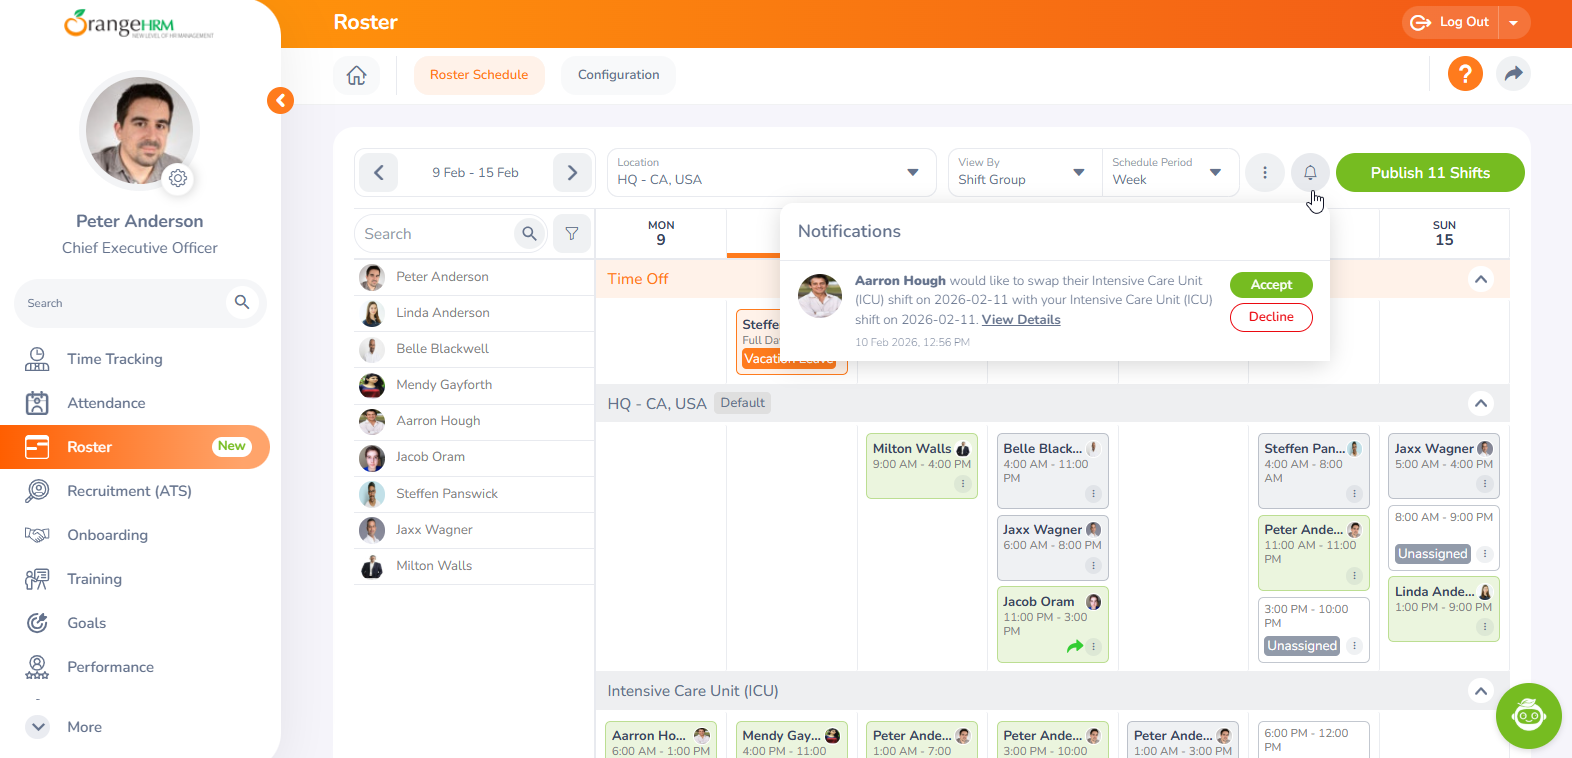This screenshot has height=758, width=1572.
Task: Collapse the sidebar with orange arrow
Action: pos(280,100)
